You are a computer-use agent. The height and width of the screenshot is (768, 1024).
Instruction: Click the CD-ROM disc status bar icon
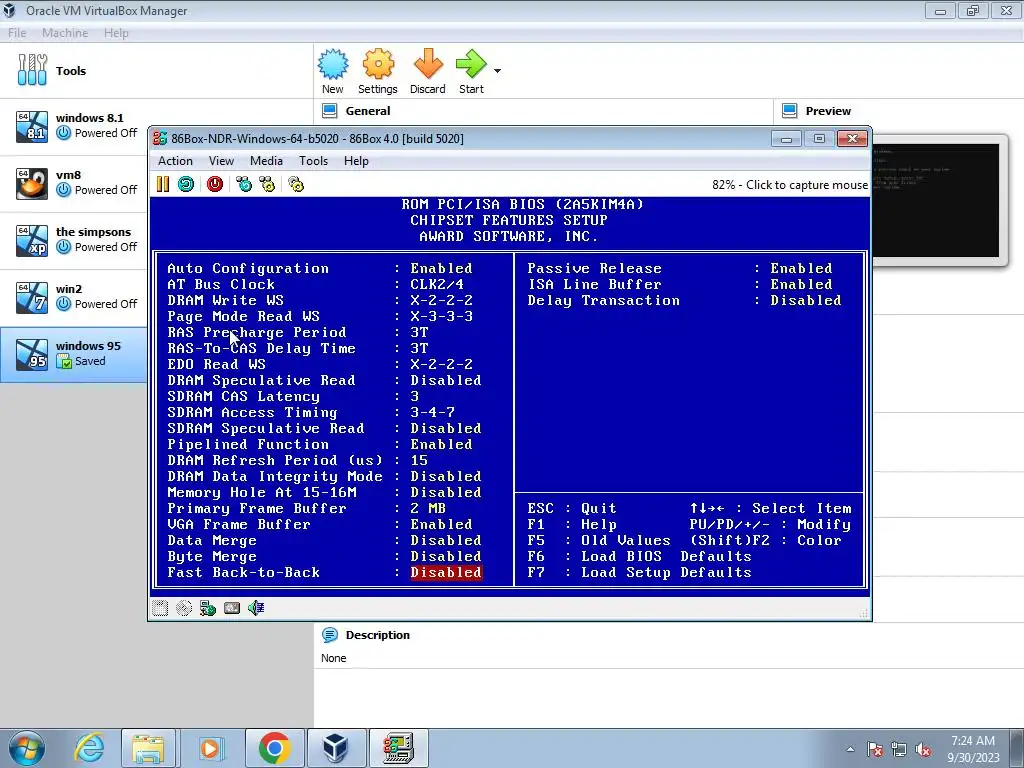coord(184,608)
